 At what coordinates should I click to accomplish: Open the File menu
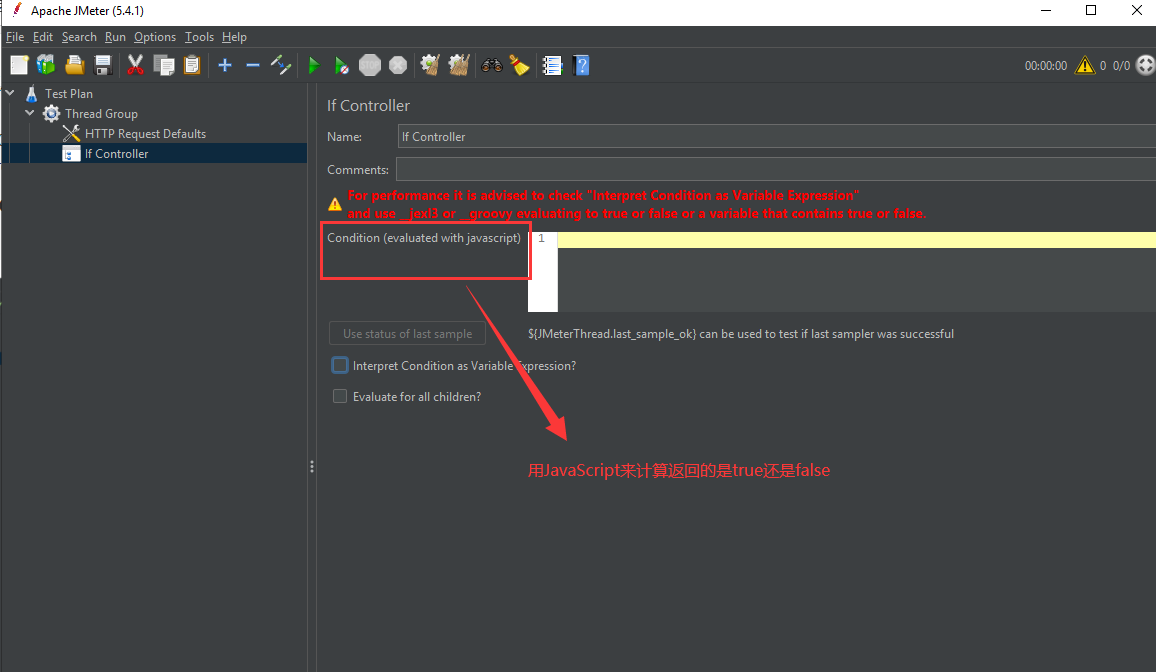[x=15, y=37]
